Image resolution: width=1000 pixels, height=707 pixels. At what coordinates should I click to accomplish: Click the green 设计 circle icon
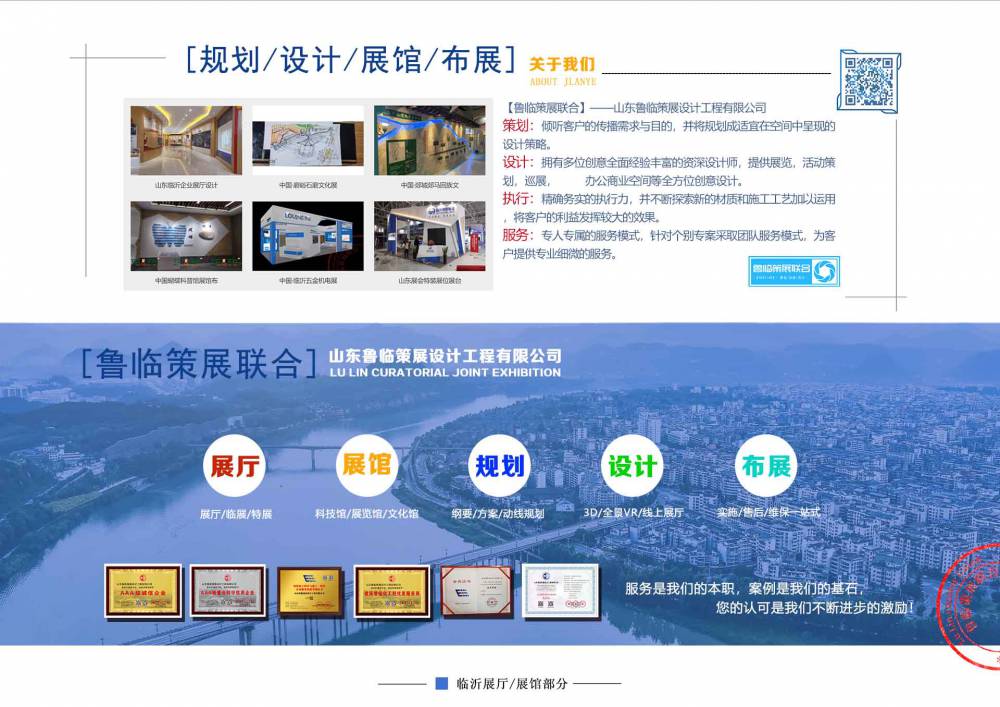[632, 466]
